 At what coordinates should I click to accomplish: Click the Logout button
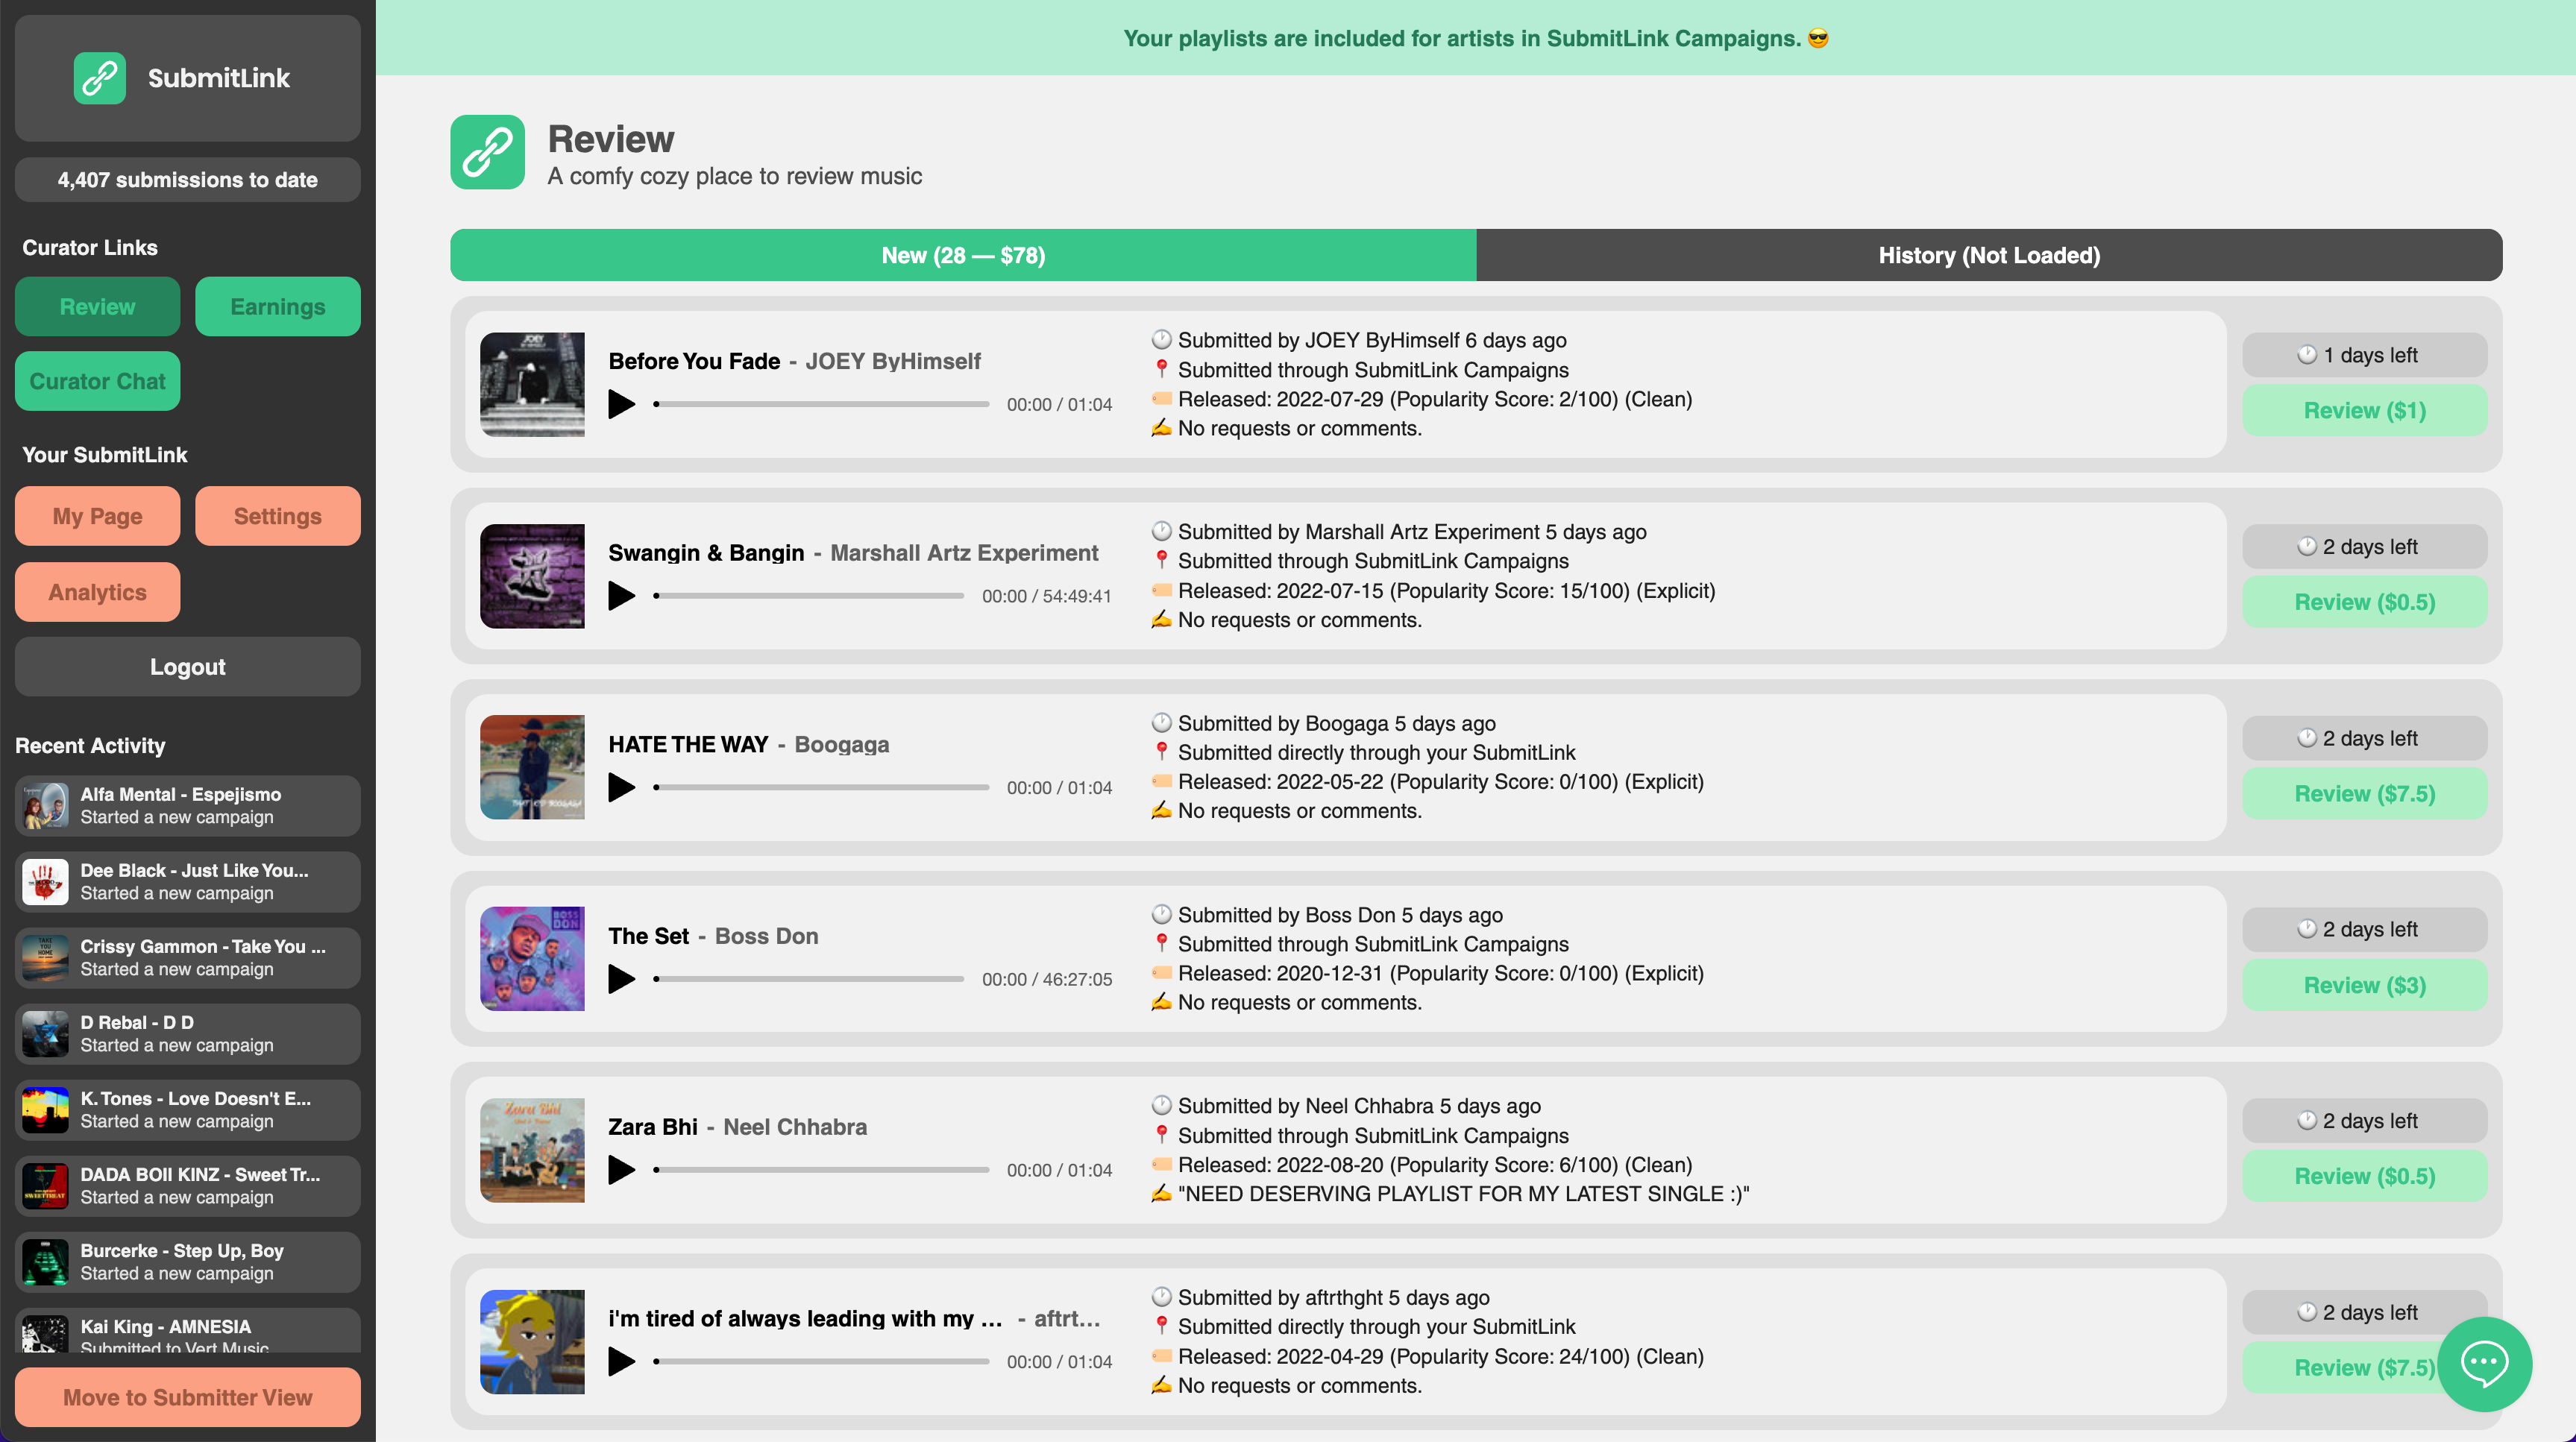point(188,667)
